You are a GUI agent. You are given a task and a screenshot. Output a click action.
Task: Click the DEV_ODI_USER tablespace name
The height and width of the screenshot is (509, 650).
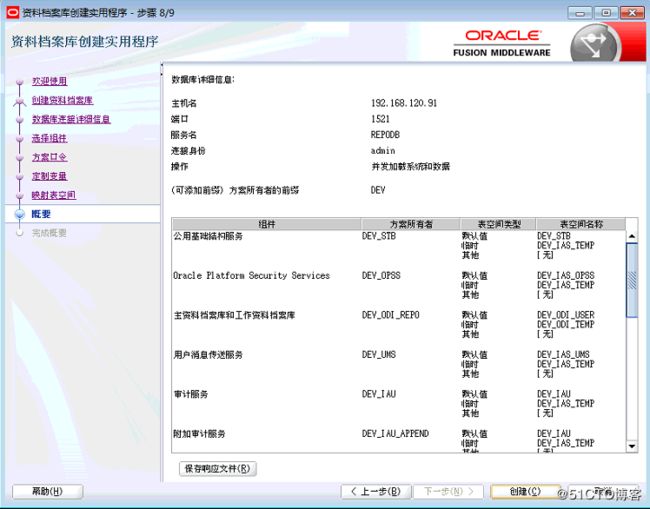click(x=566, y=315)
